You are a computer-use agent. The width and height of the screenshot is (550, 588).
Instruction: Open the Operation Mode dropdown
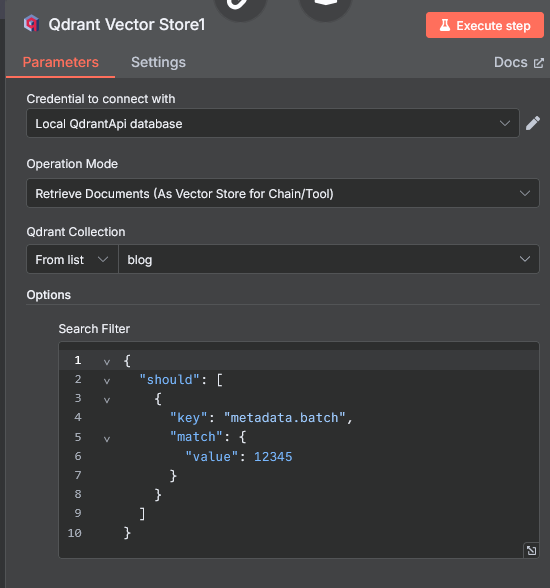(x=283, y=194)
